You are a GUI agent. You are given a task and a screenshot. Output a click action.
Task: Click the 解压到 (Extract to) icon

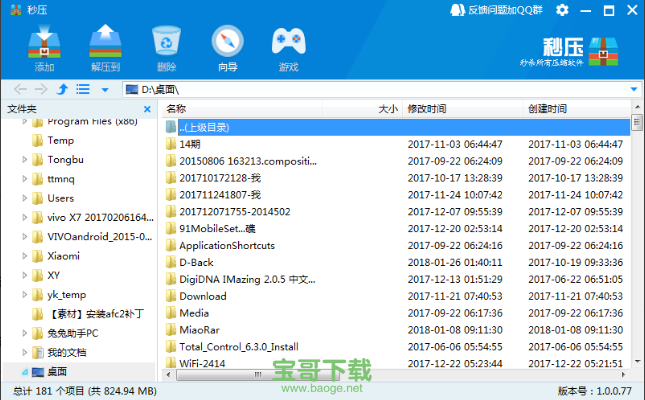[x=105, y=48]
